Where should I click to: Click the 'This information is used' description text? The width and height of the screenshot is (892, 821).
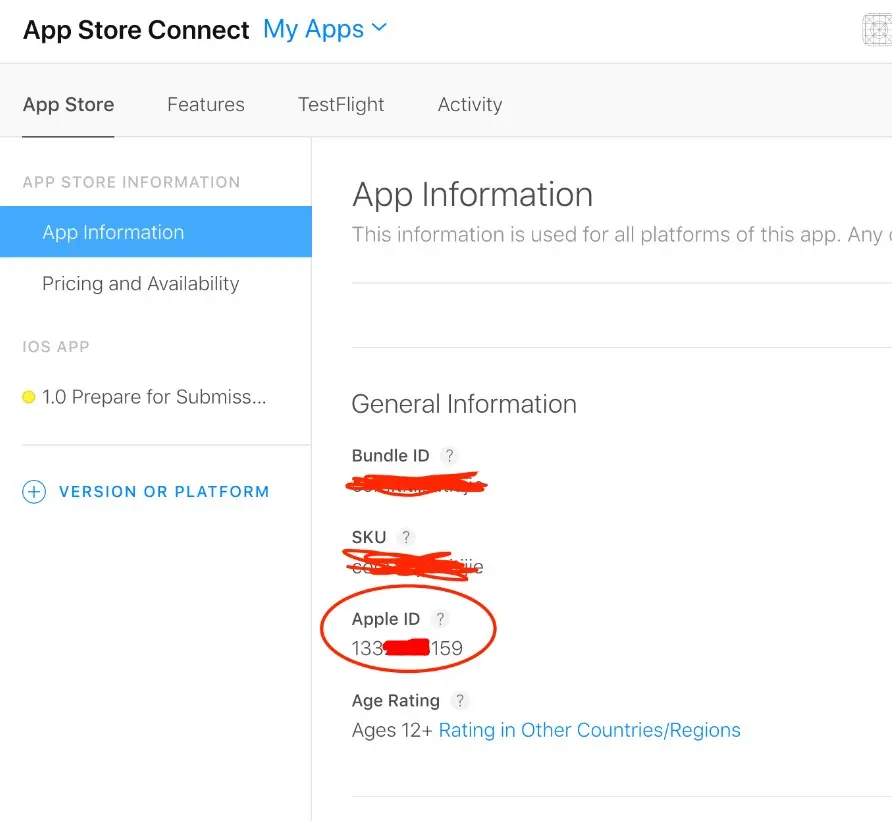point(622,234)
